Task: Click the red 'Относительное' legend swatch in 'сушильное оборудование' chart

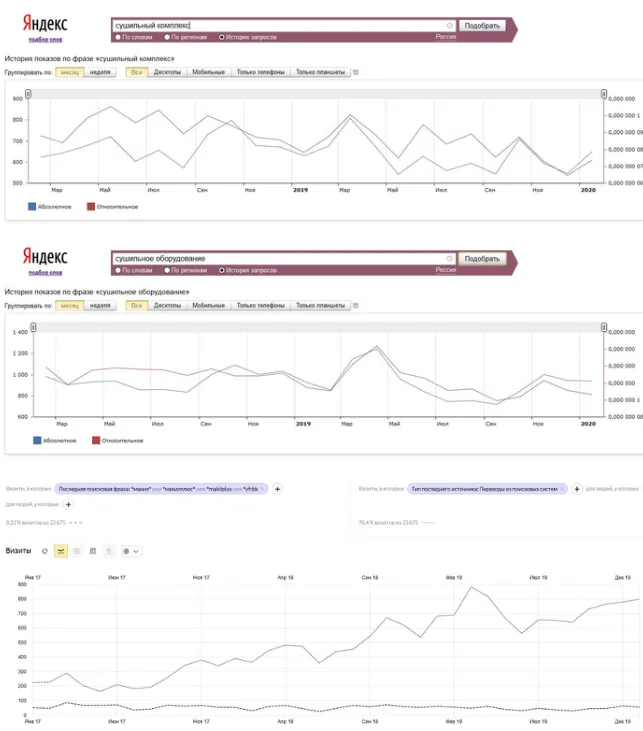Action: 96,440
